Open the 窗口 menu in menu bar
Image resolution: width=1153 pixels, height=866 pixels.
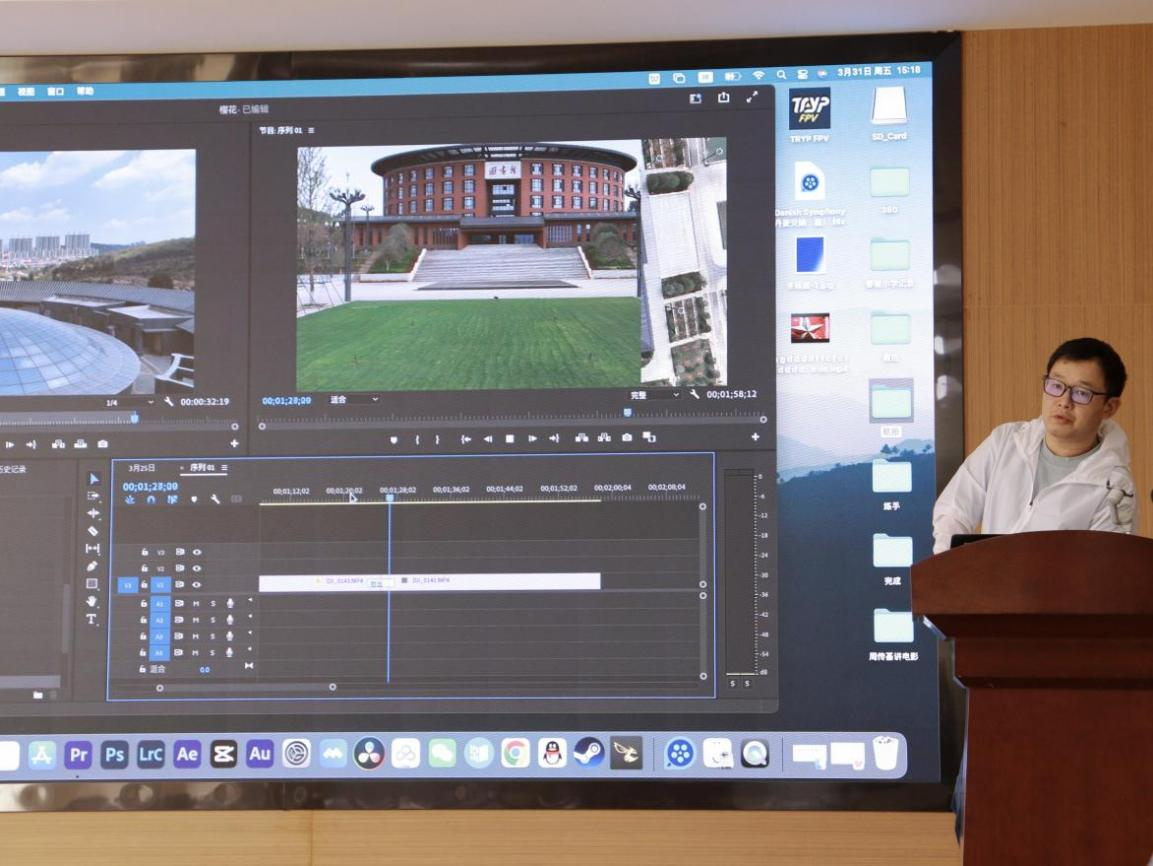click(56, 91)
